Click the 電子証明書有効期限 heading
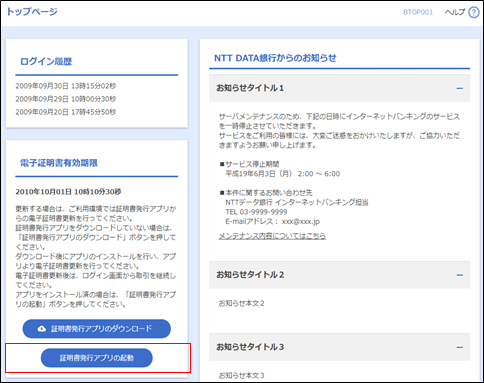This screenshot has width=484, height=383. pos(59,163)
